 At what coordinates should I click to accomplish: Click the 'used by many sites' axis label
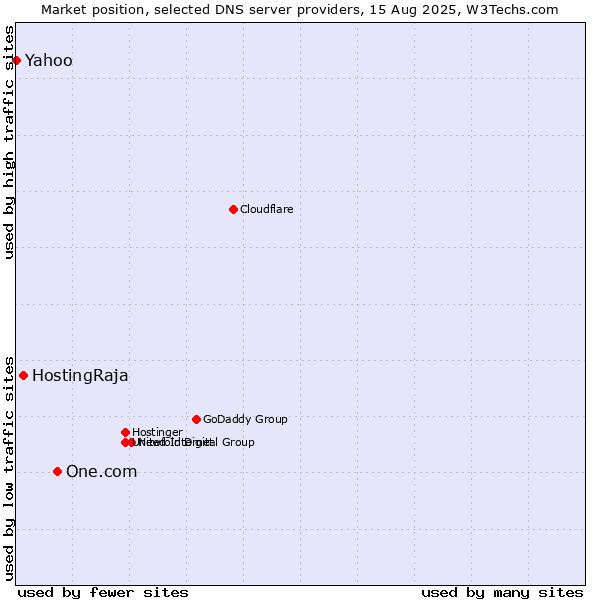[502, 593]
